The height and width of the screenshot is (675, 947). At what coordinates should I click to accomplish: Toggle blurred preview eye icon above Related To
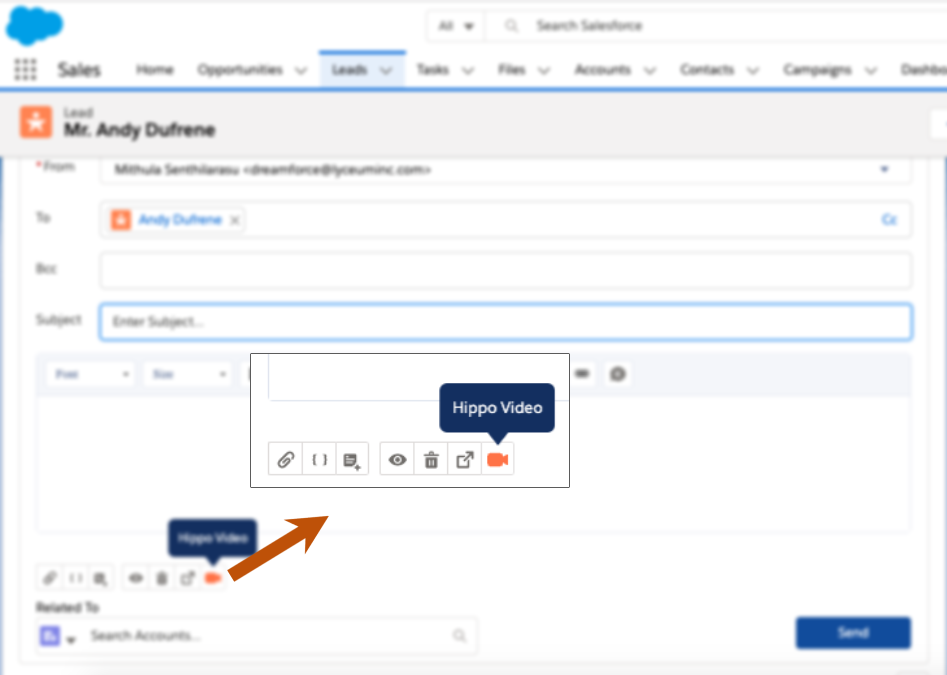pos(136,578)
